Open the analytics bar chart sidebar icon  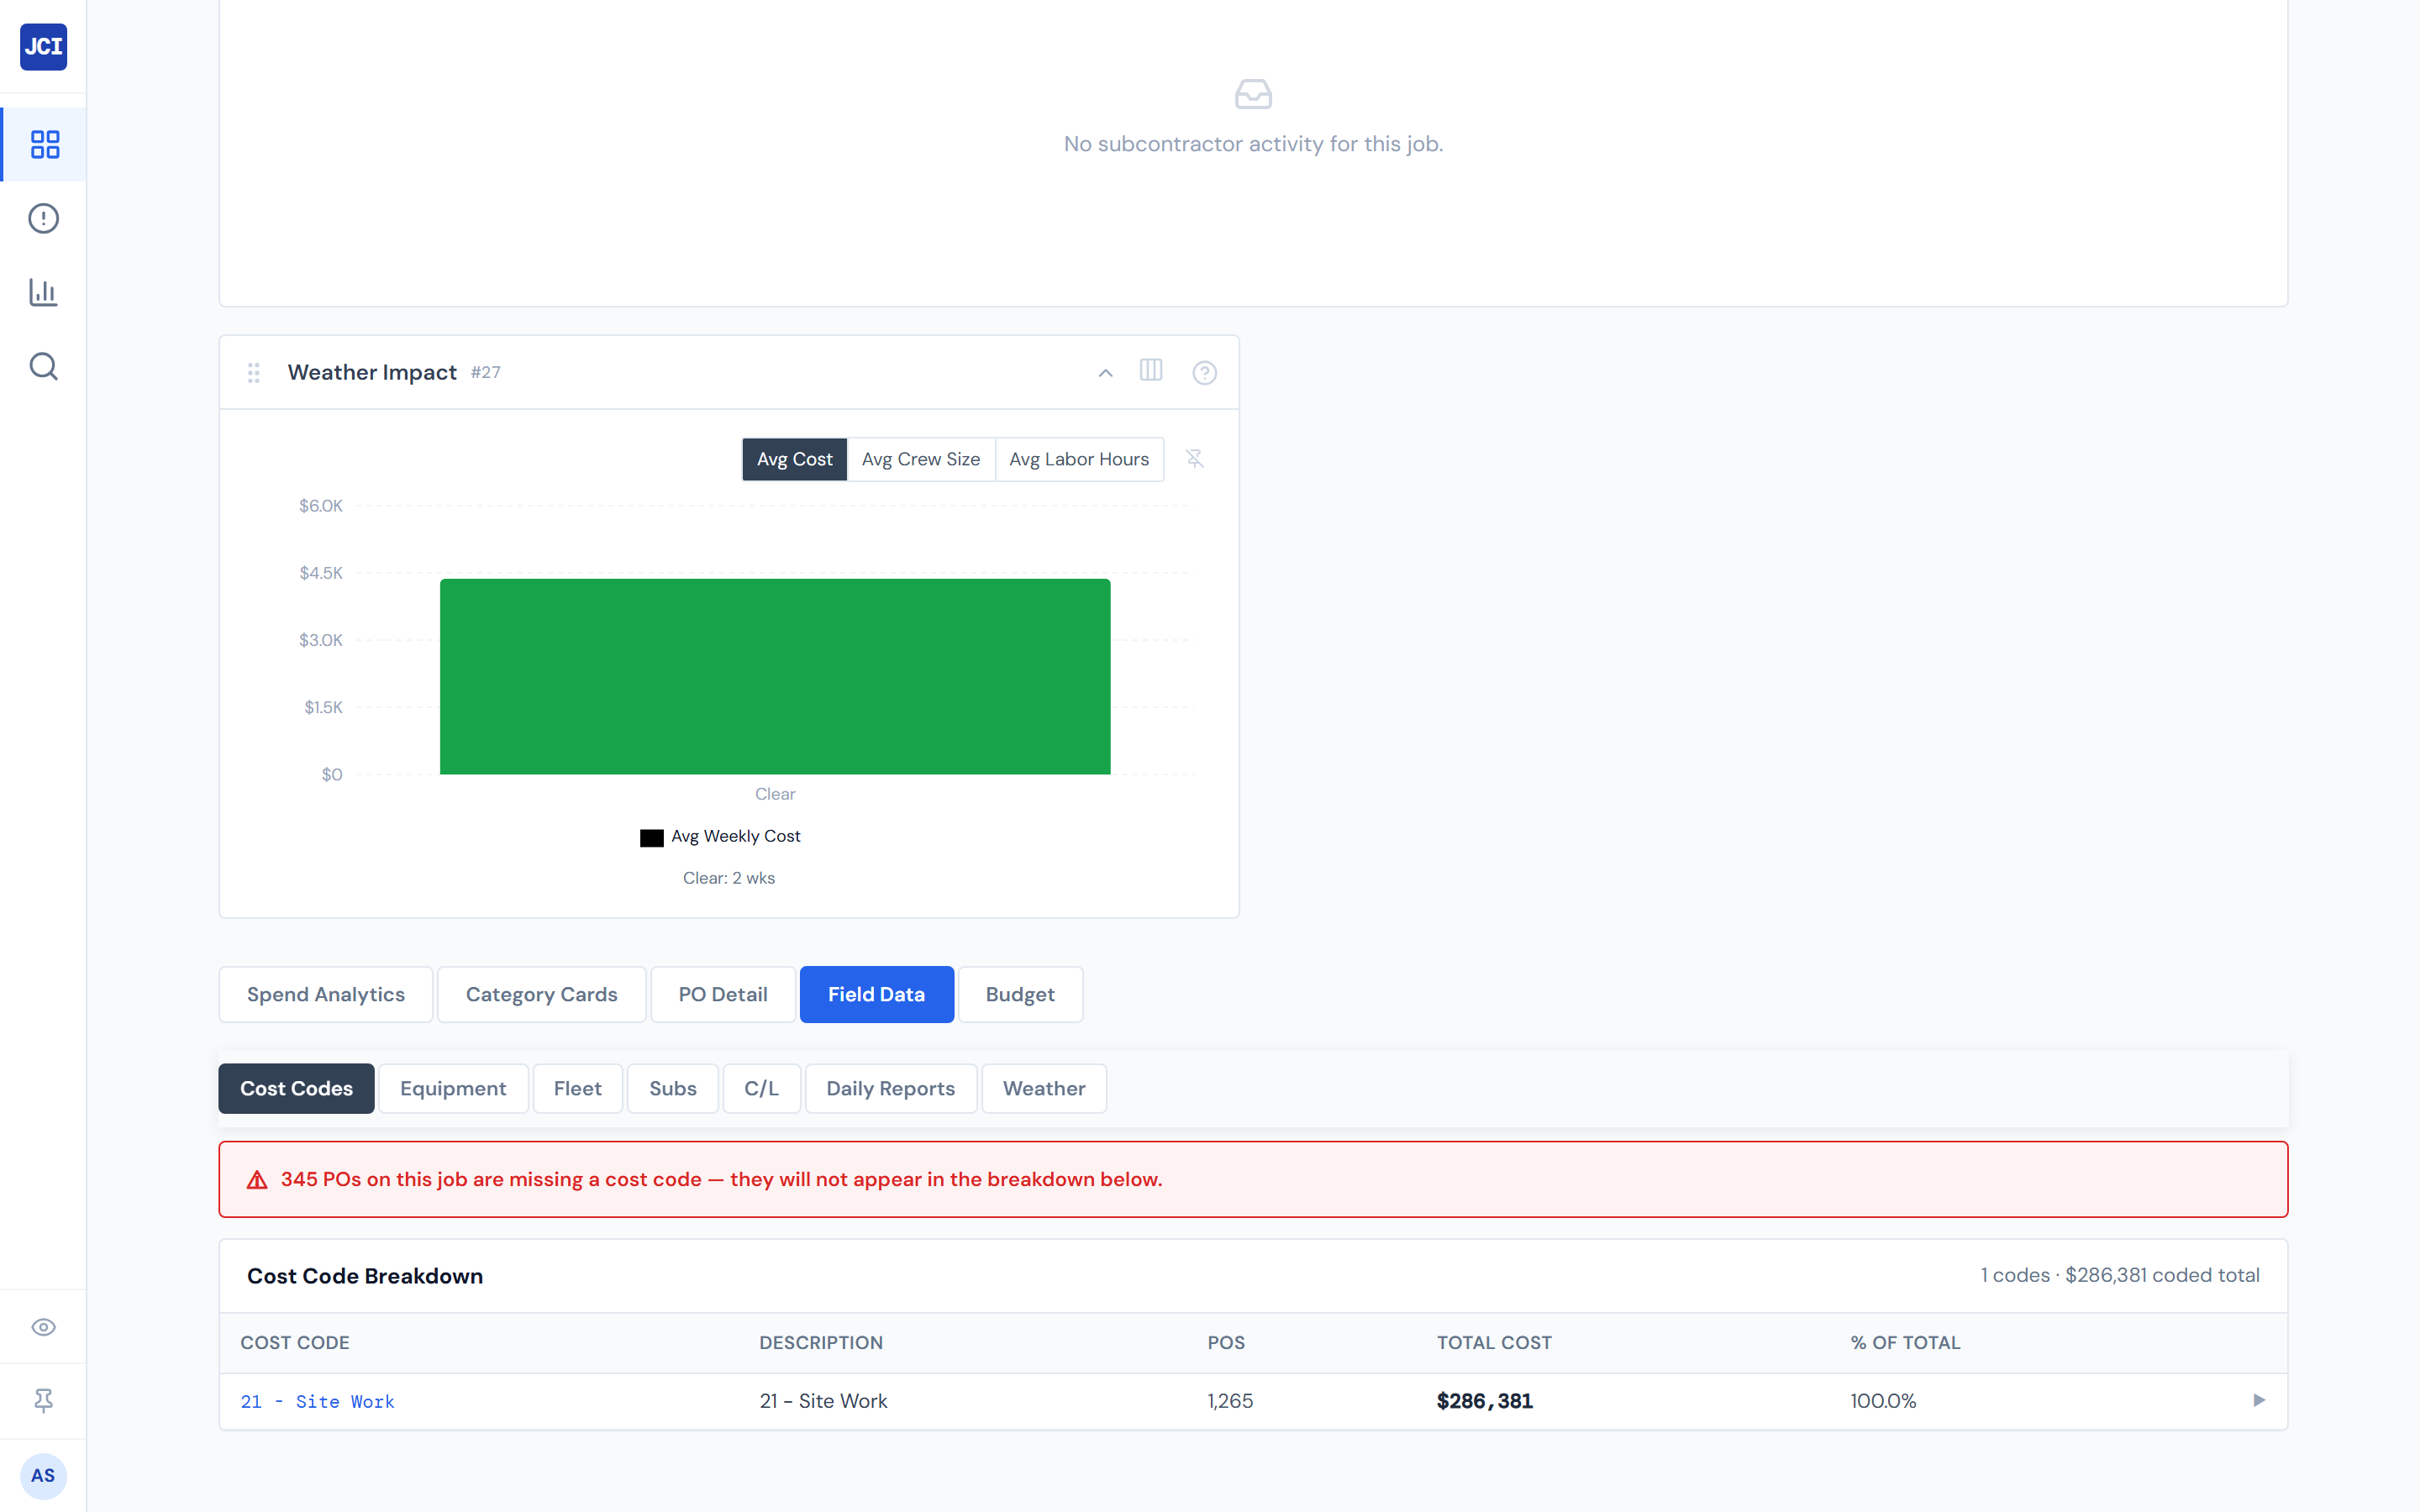[x=43, y=292]
